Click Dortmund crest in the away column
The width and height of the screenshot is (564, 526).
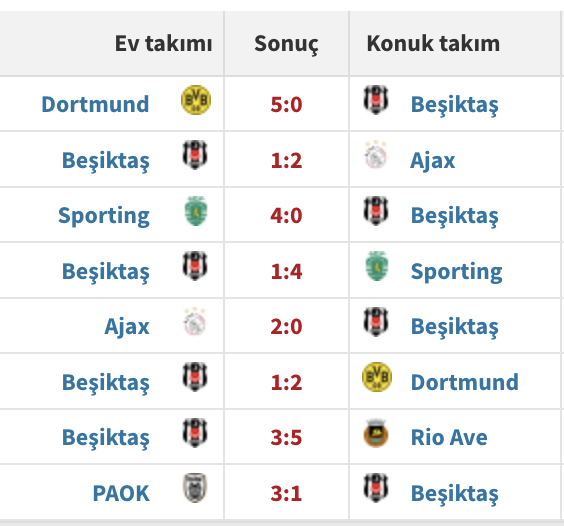tap(377, 377)
